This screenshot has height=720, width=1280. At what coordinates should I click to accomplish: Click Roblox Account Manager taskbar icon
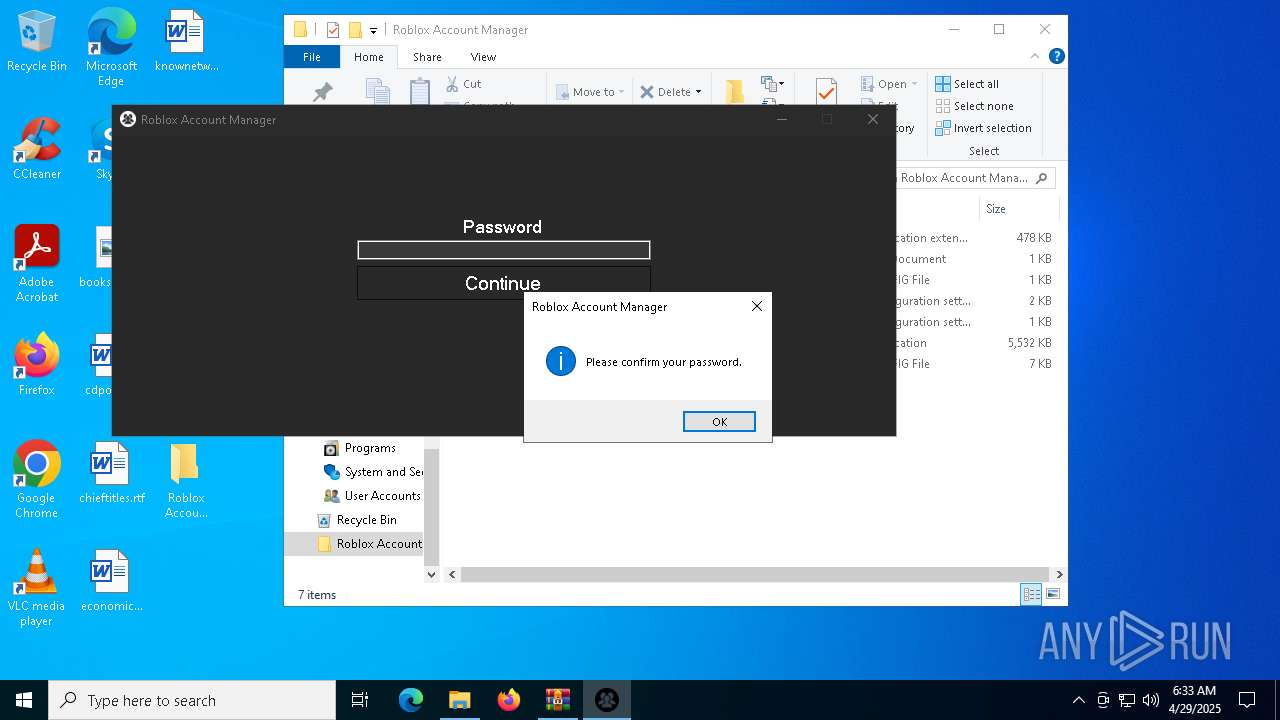(x=606, y=700)
